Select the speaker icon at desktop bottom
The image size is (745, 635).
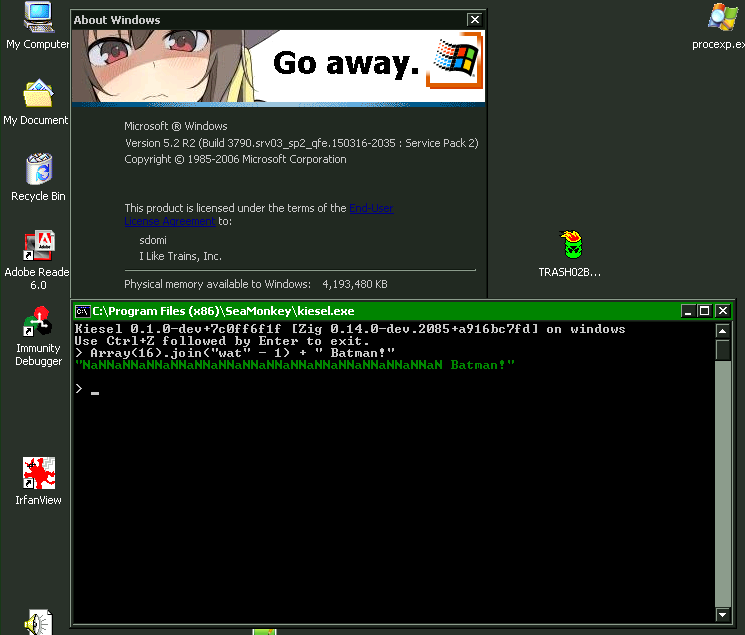click(38, 622)
